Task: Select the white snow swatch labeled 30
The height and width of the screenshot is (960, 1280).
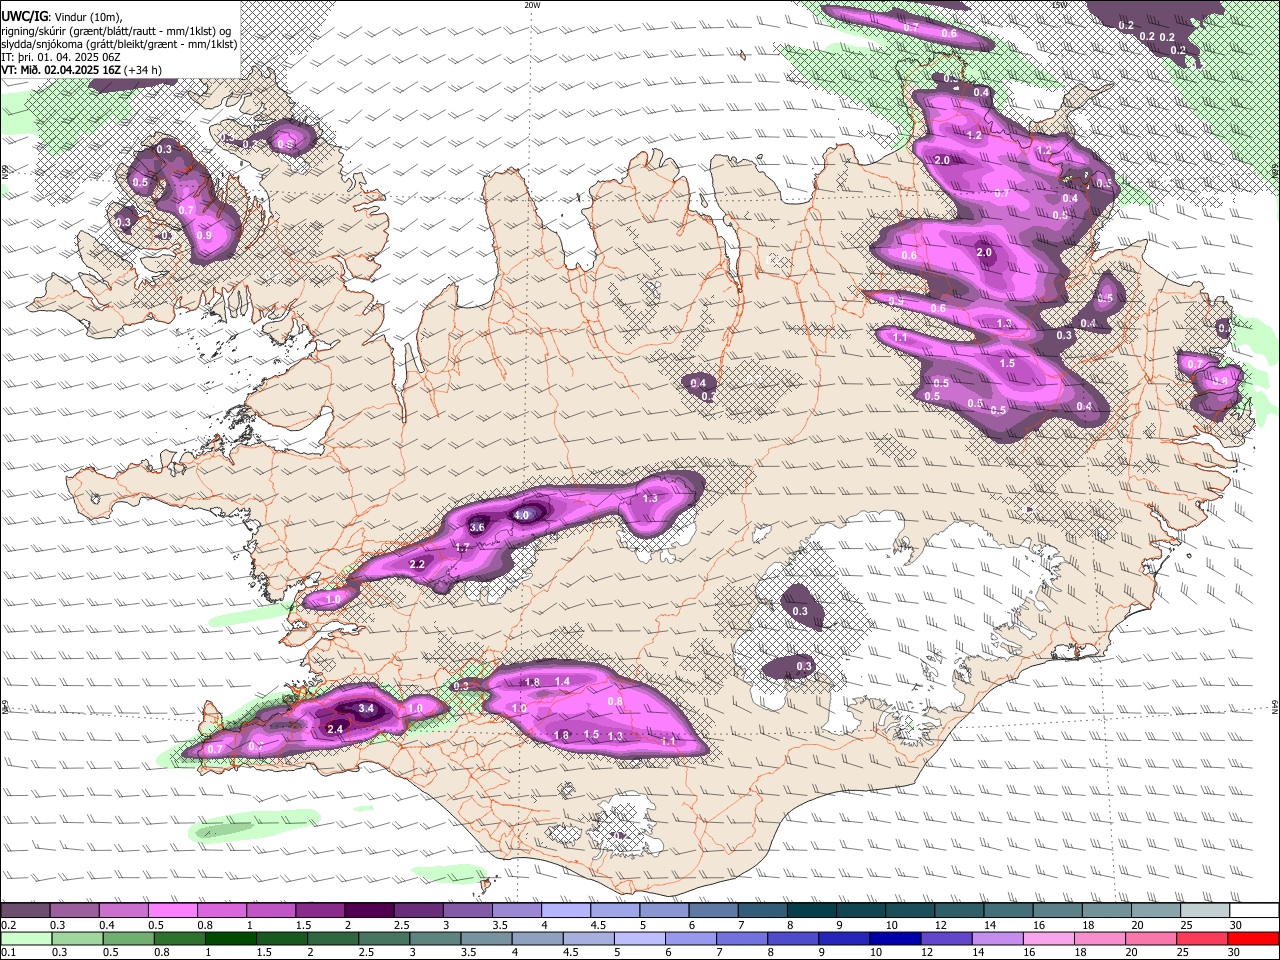Action: [1252, 910]
